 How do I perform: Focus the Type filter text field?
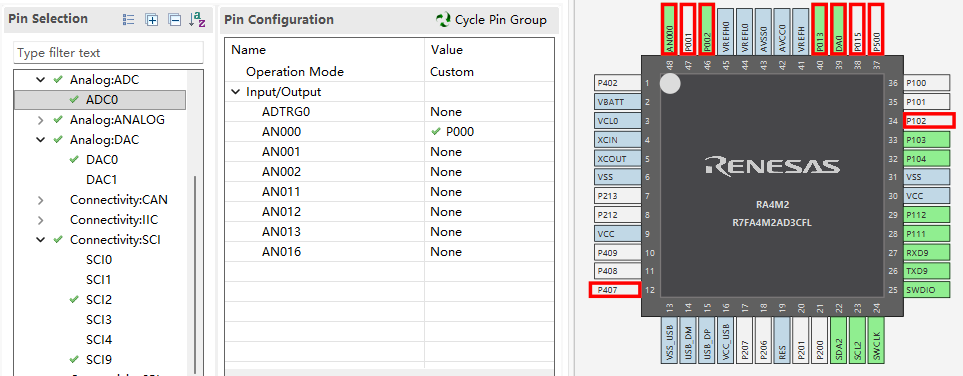click(108, 53)
